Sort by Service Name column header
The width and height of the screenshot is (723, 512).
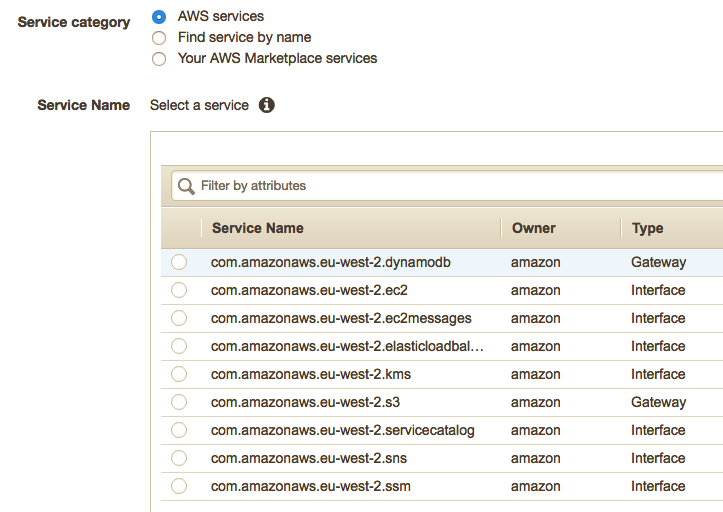[257, 228]
